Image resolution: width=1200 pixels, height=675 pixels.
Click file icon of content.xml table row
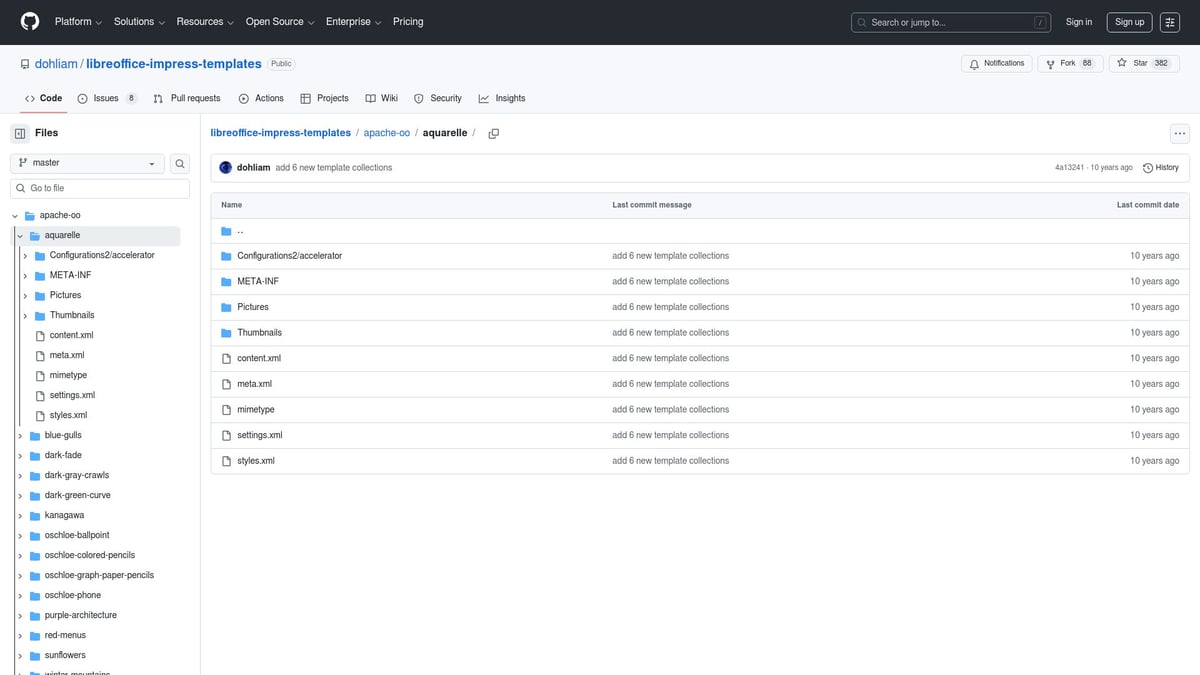pos(226,358)
